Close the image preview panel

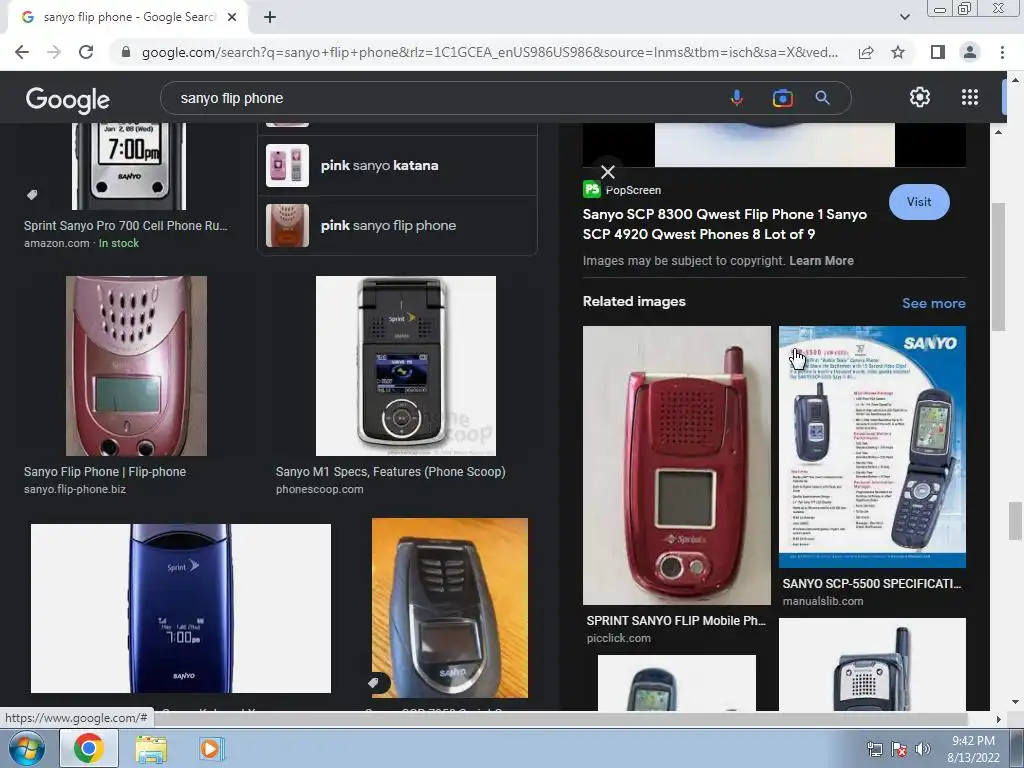(x=608, y=172)
